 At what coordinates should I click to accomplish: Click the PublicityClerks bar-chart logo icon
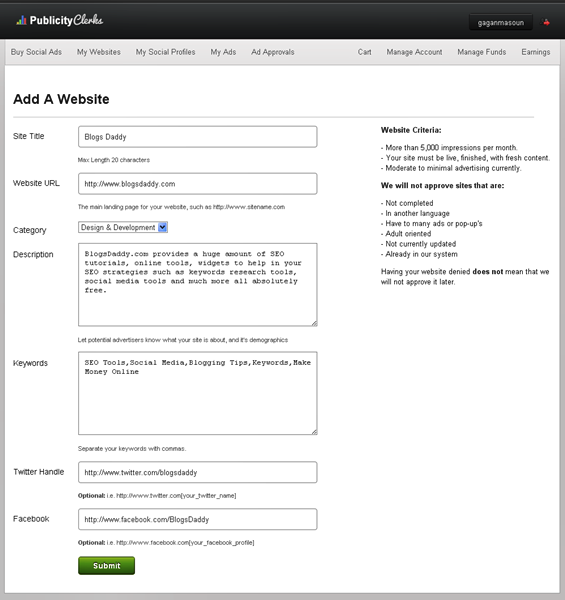point(21,20)
